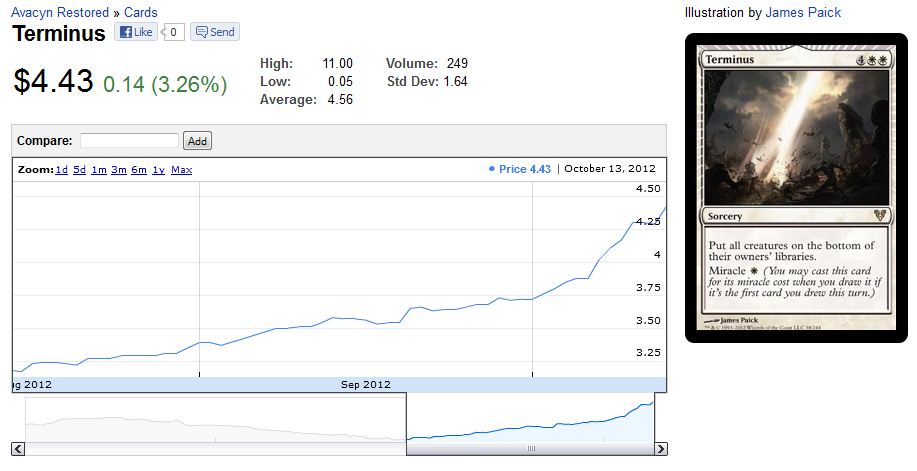Click the Facebook Like button
The image size is (917, 471).
(x=136, y=32)
